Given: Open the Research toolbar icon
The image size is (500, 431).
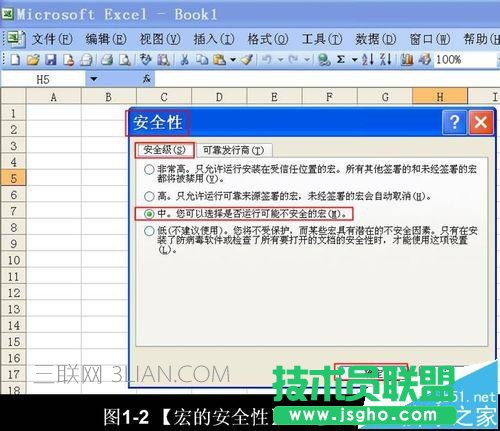Looking at the screenshot, I should [163, 60].
